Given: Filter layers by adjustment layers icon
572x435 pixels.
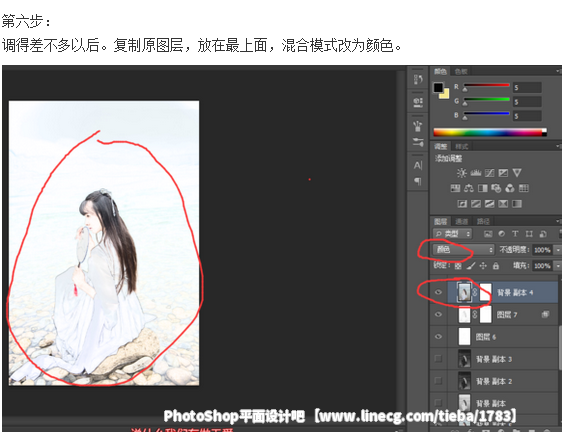Looking at the screenshot, I should point(502,234).
